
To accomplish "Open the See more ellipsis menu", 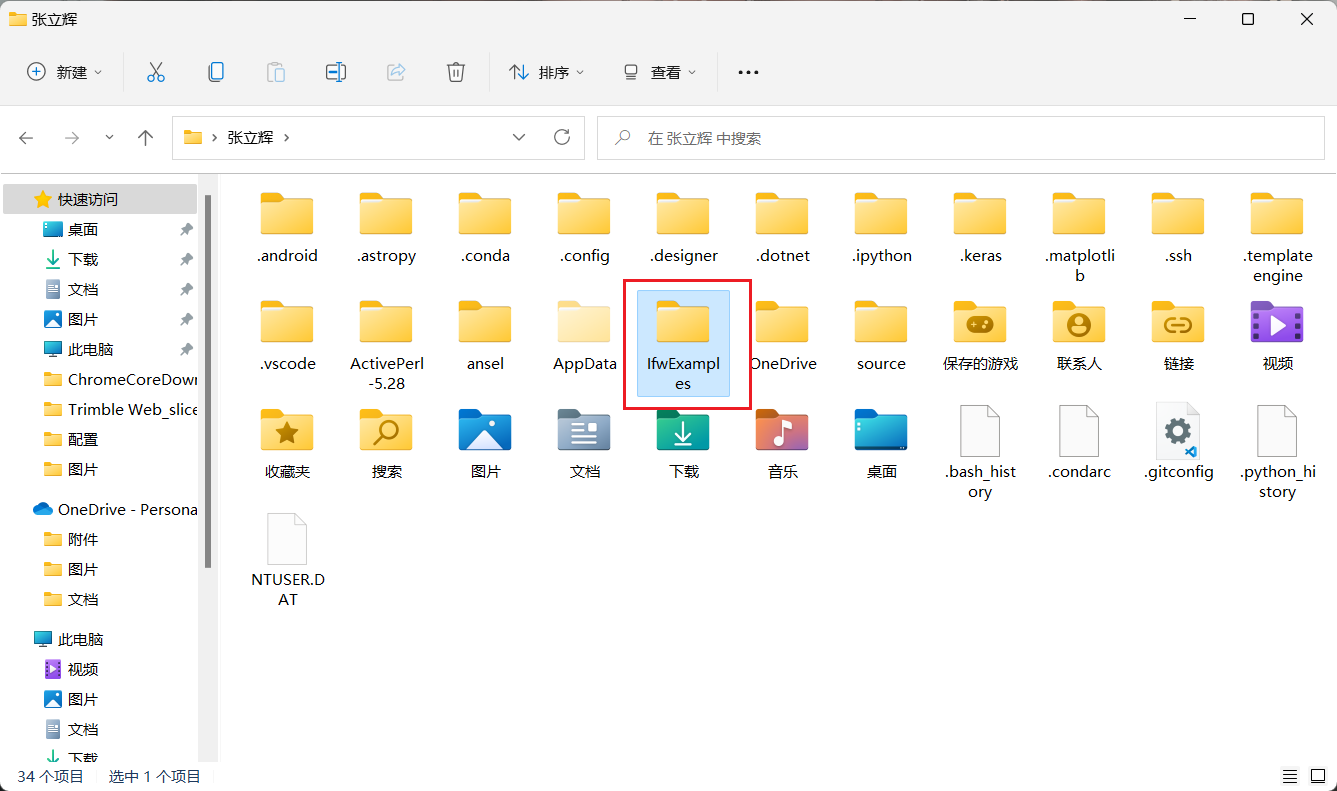I will [x=748, y=72].
